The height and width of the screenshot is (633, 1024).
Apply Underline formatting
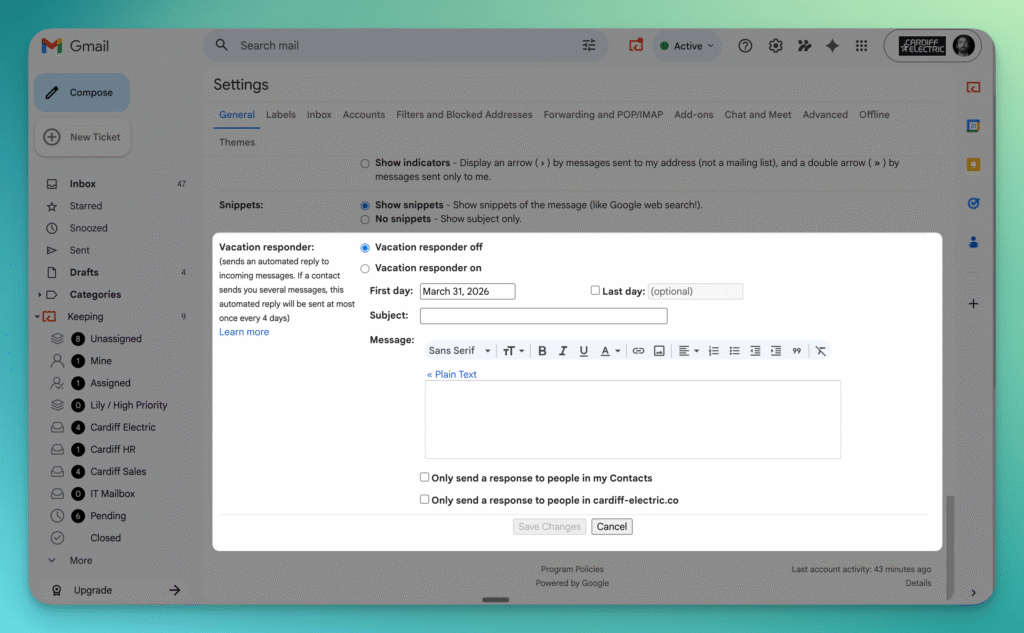coord(583,351)
